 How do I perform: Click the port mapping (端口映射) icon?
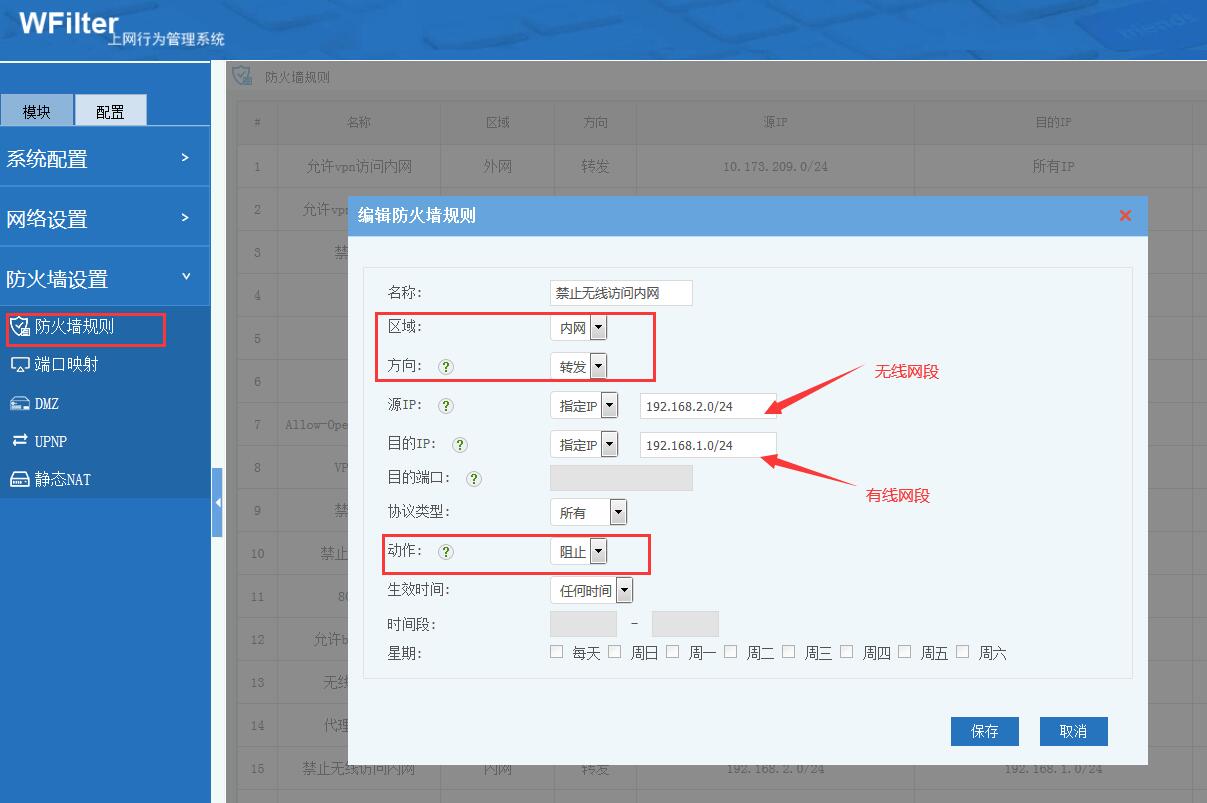click(x=20, y=365)
